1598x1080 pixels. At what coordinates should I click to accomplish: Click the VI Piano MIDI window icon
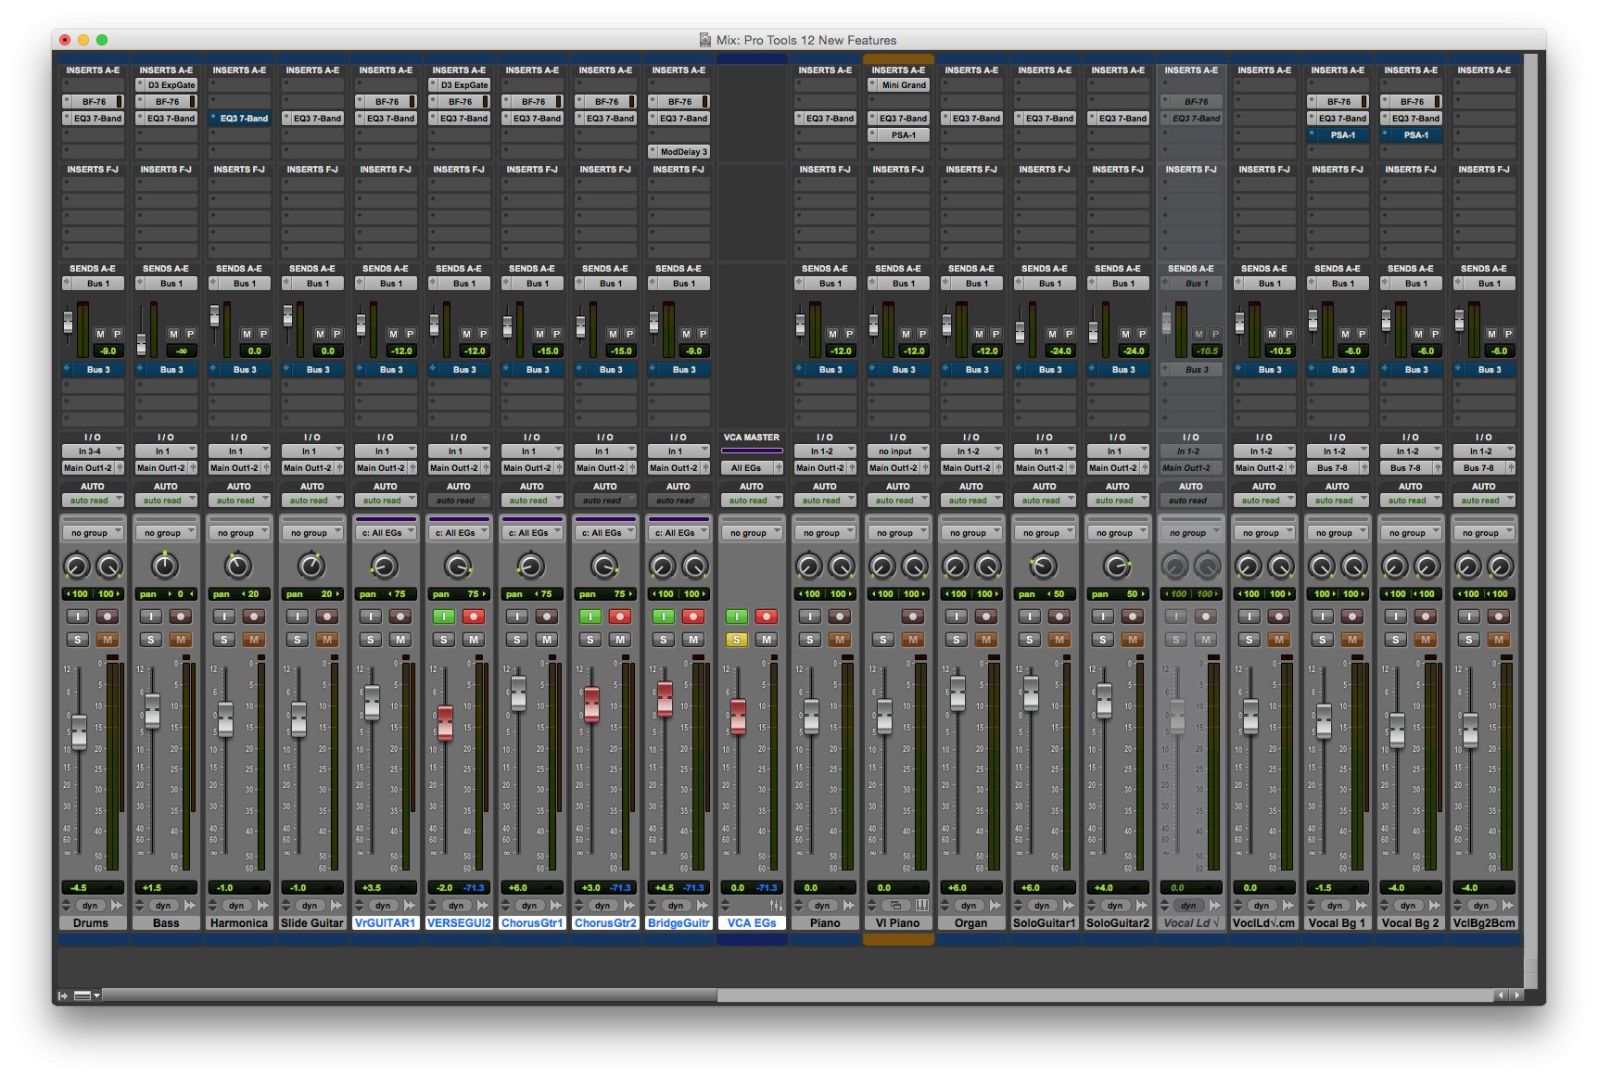[x=897, y=905]
